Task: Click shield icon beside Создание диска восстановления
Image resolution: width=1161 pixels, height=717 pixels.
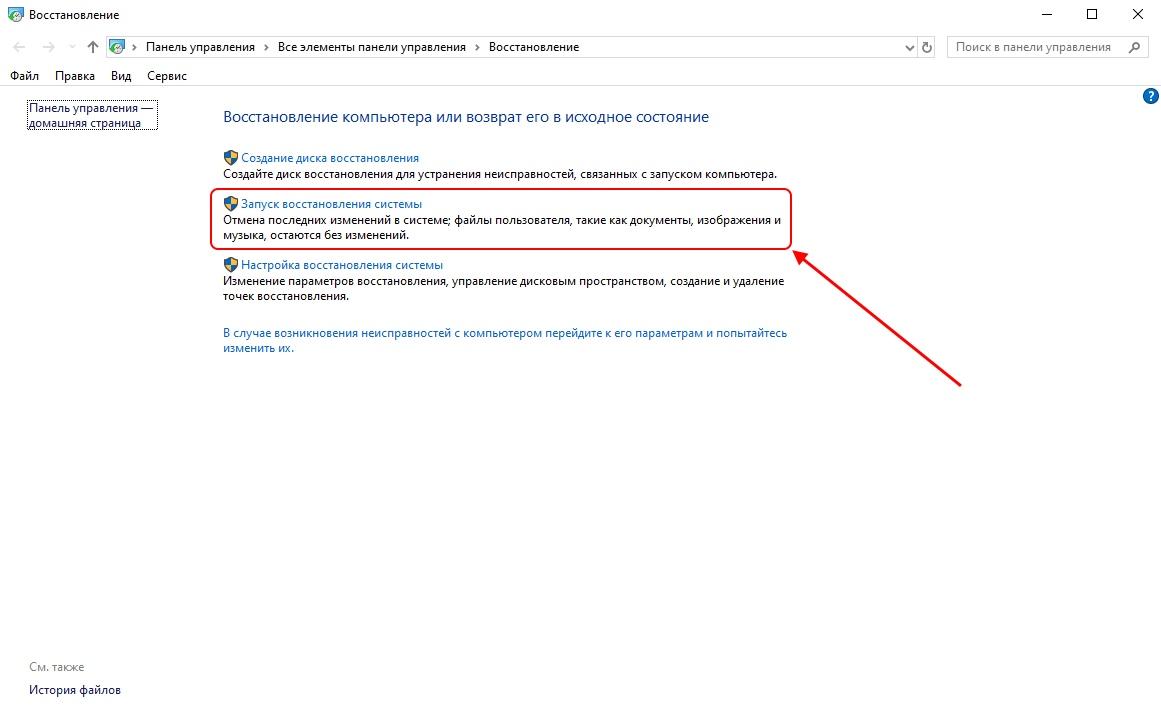Action: point(231,158)
